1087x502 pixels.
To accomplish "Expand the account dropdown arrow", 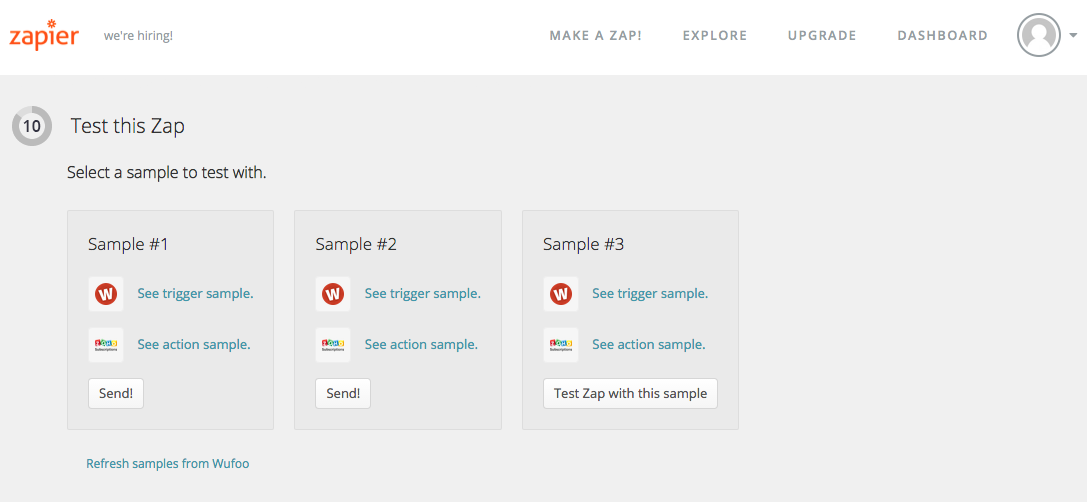I will [1073, 35].
